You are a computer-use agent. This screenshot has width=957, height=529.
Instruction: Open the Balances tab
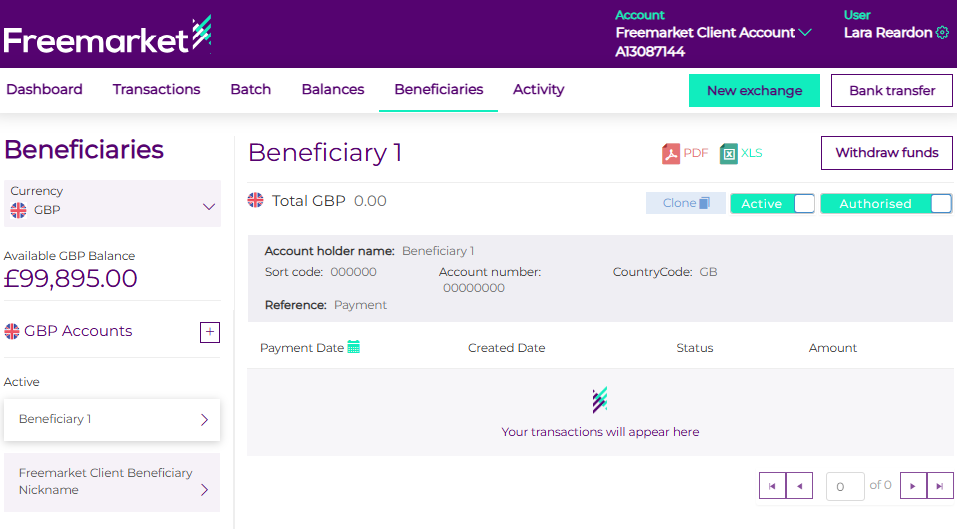tap(332, 90)
